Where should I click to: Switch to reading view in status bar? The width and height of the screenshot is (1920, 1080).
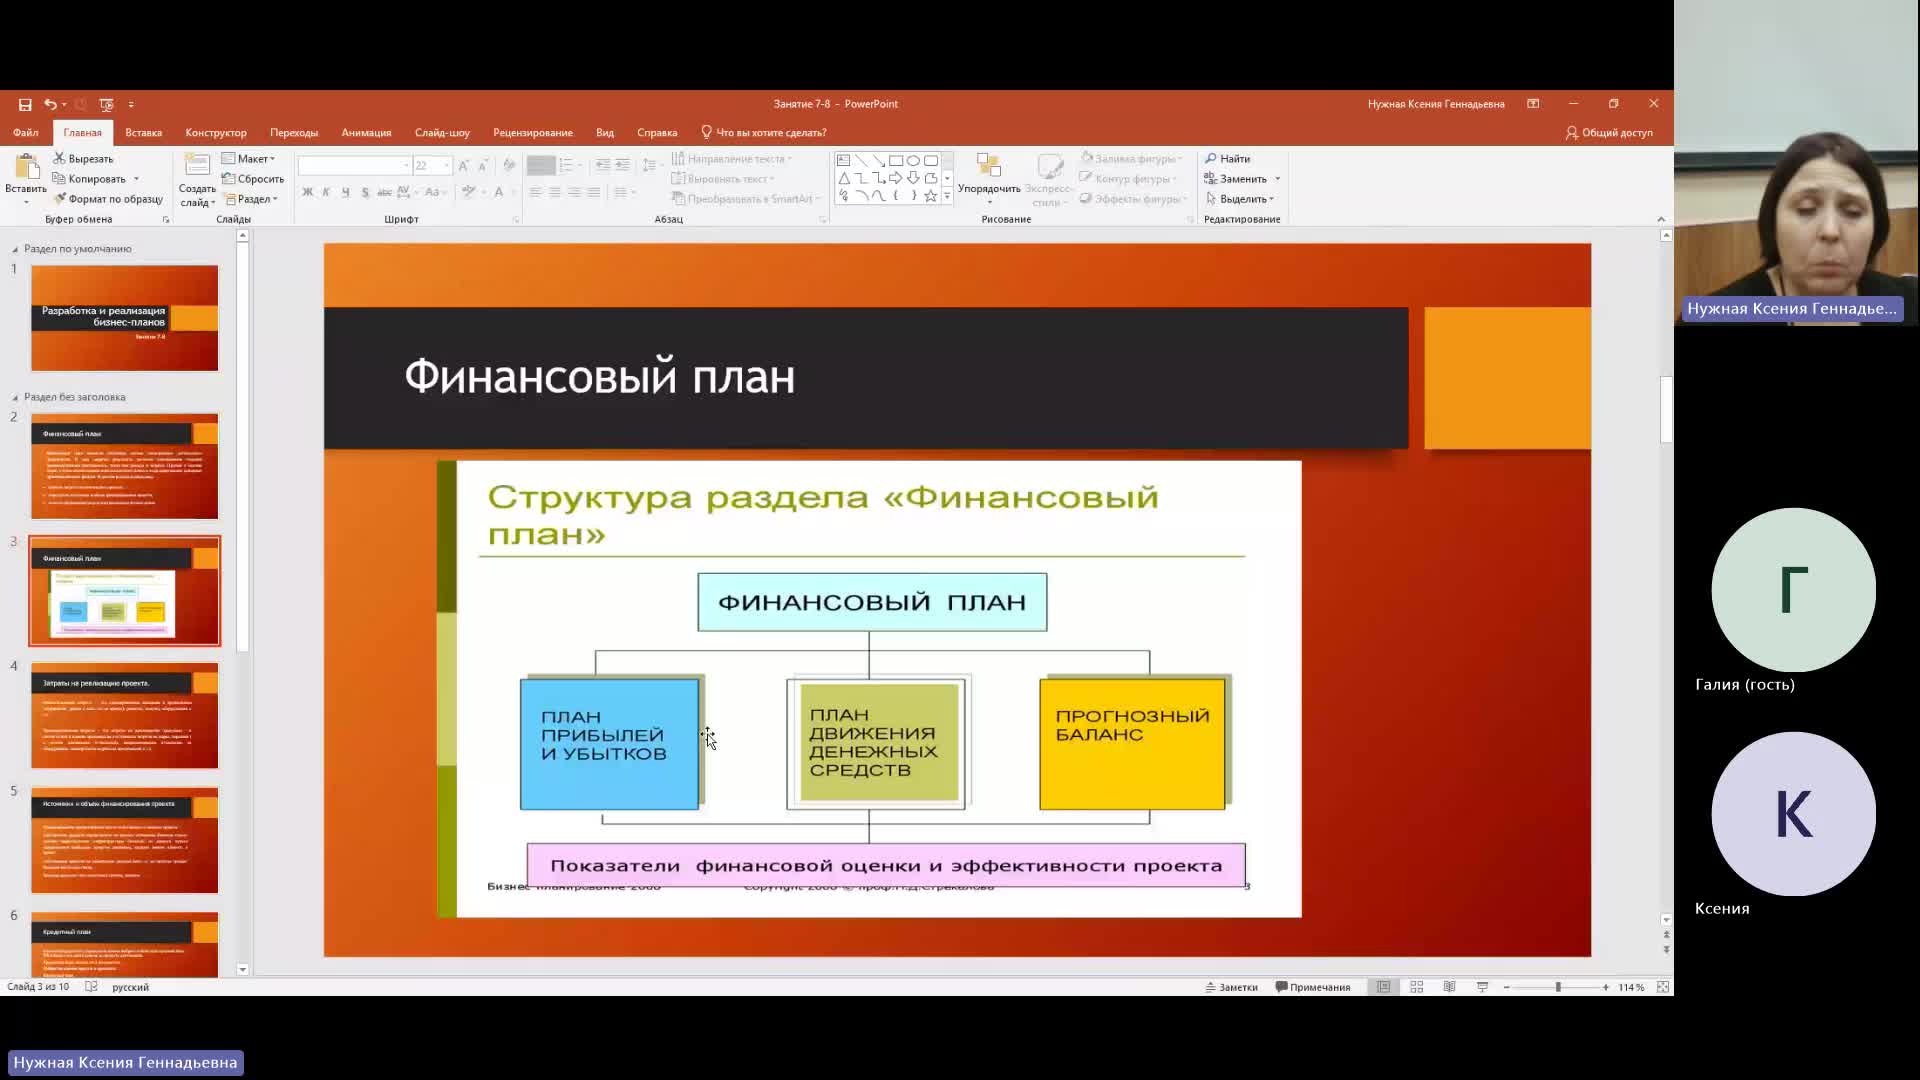(1449, 987)
